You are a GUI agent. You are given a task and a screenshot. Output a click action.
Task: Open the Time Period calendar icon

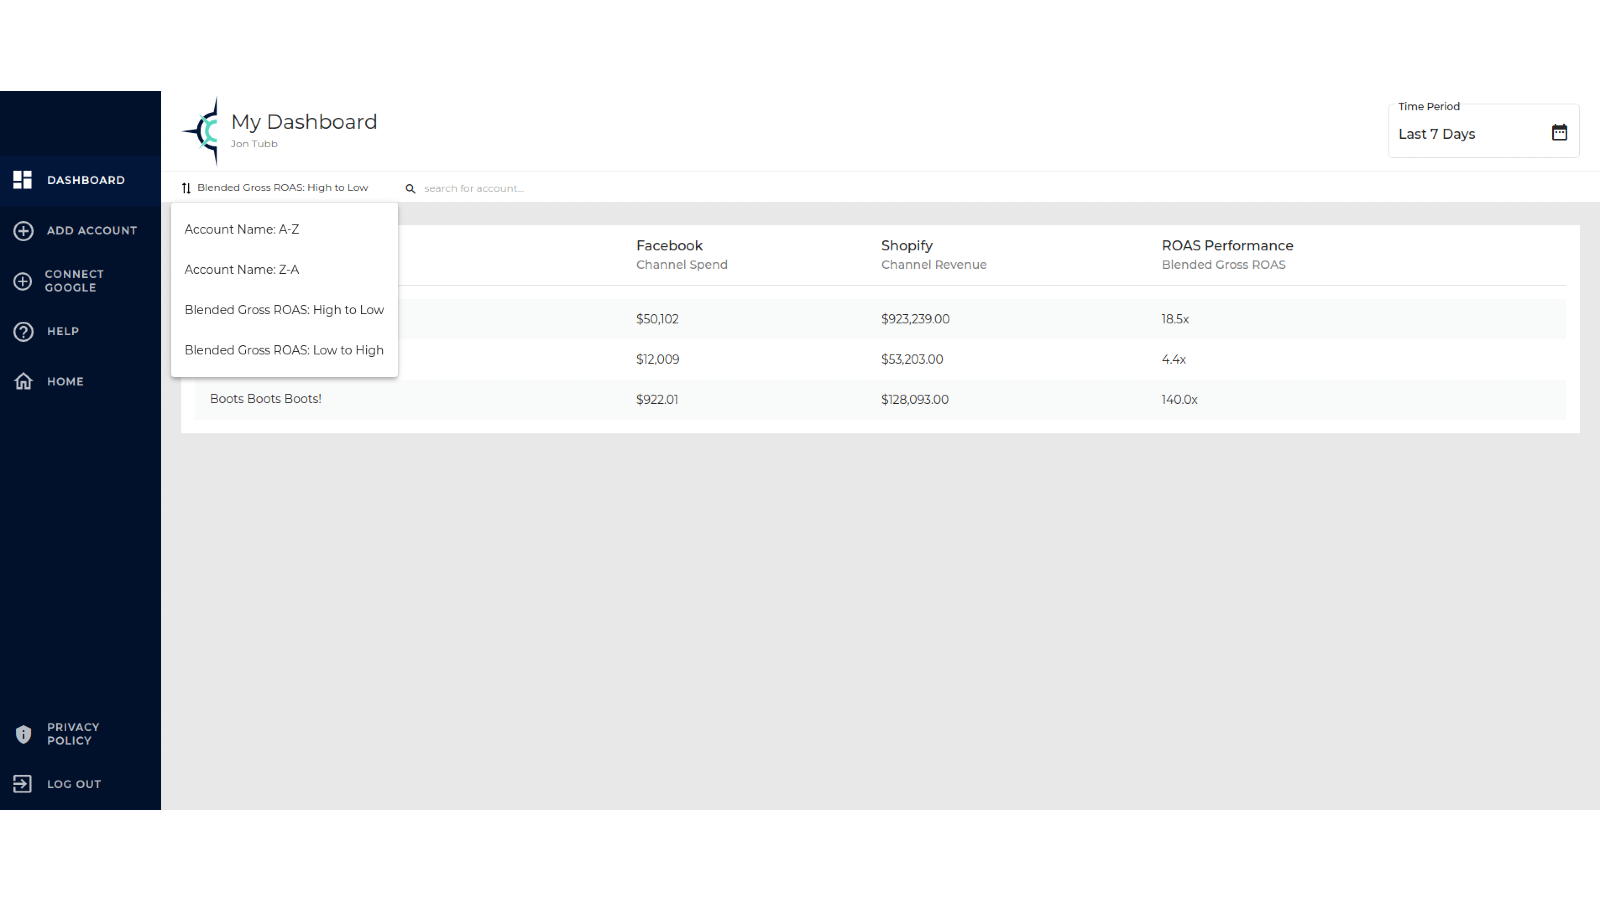coord(1559,132)
